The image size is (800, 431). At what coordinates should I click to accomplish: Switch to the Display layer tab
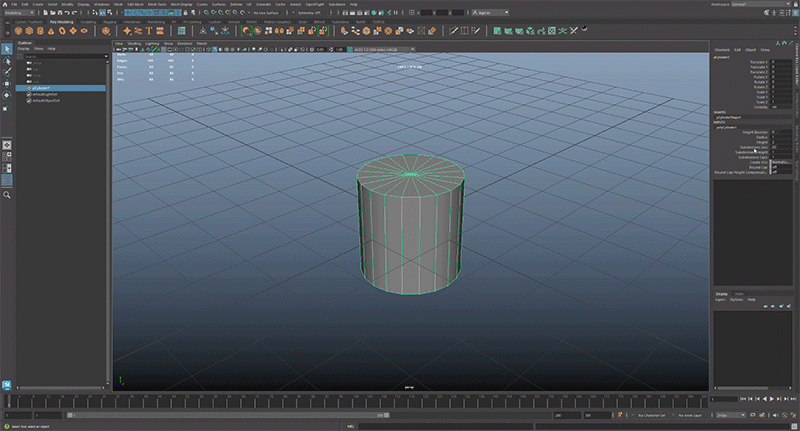(722, 293)
